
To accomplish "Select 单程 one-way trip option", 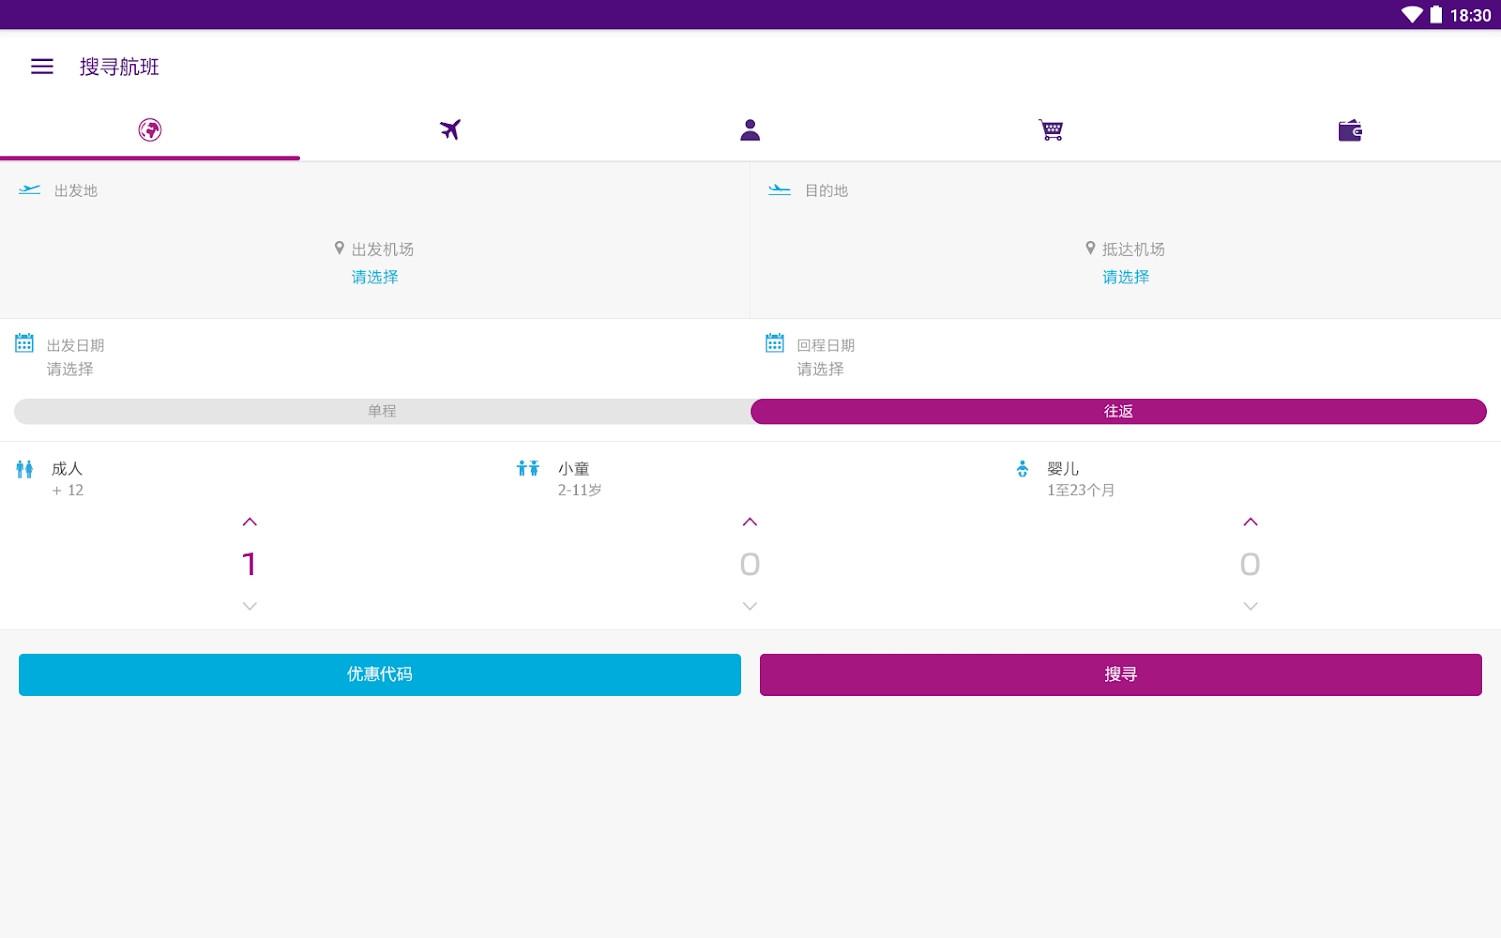I will [x=382, y=410].
